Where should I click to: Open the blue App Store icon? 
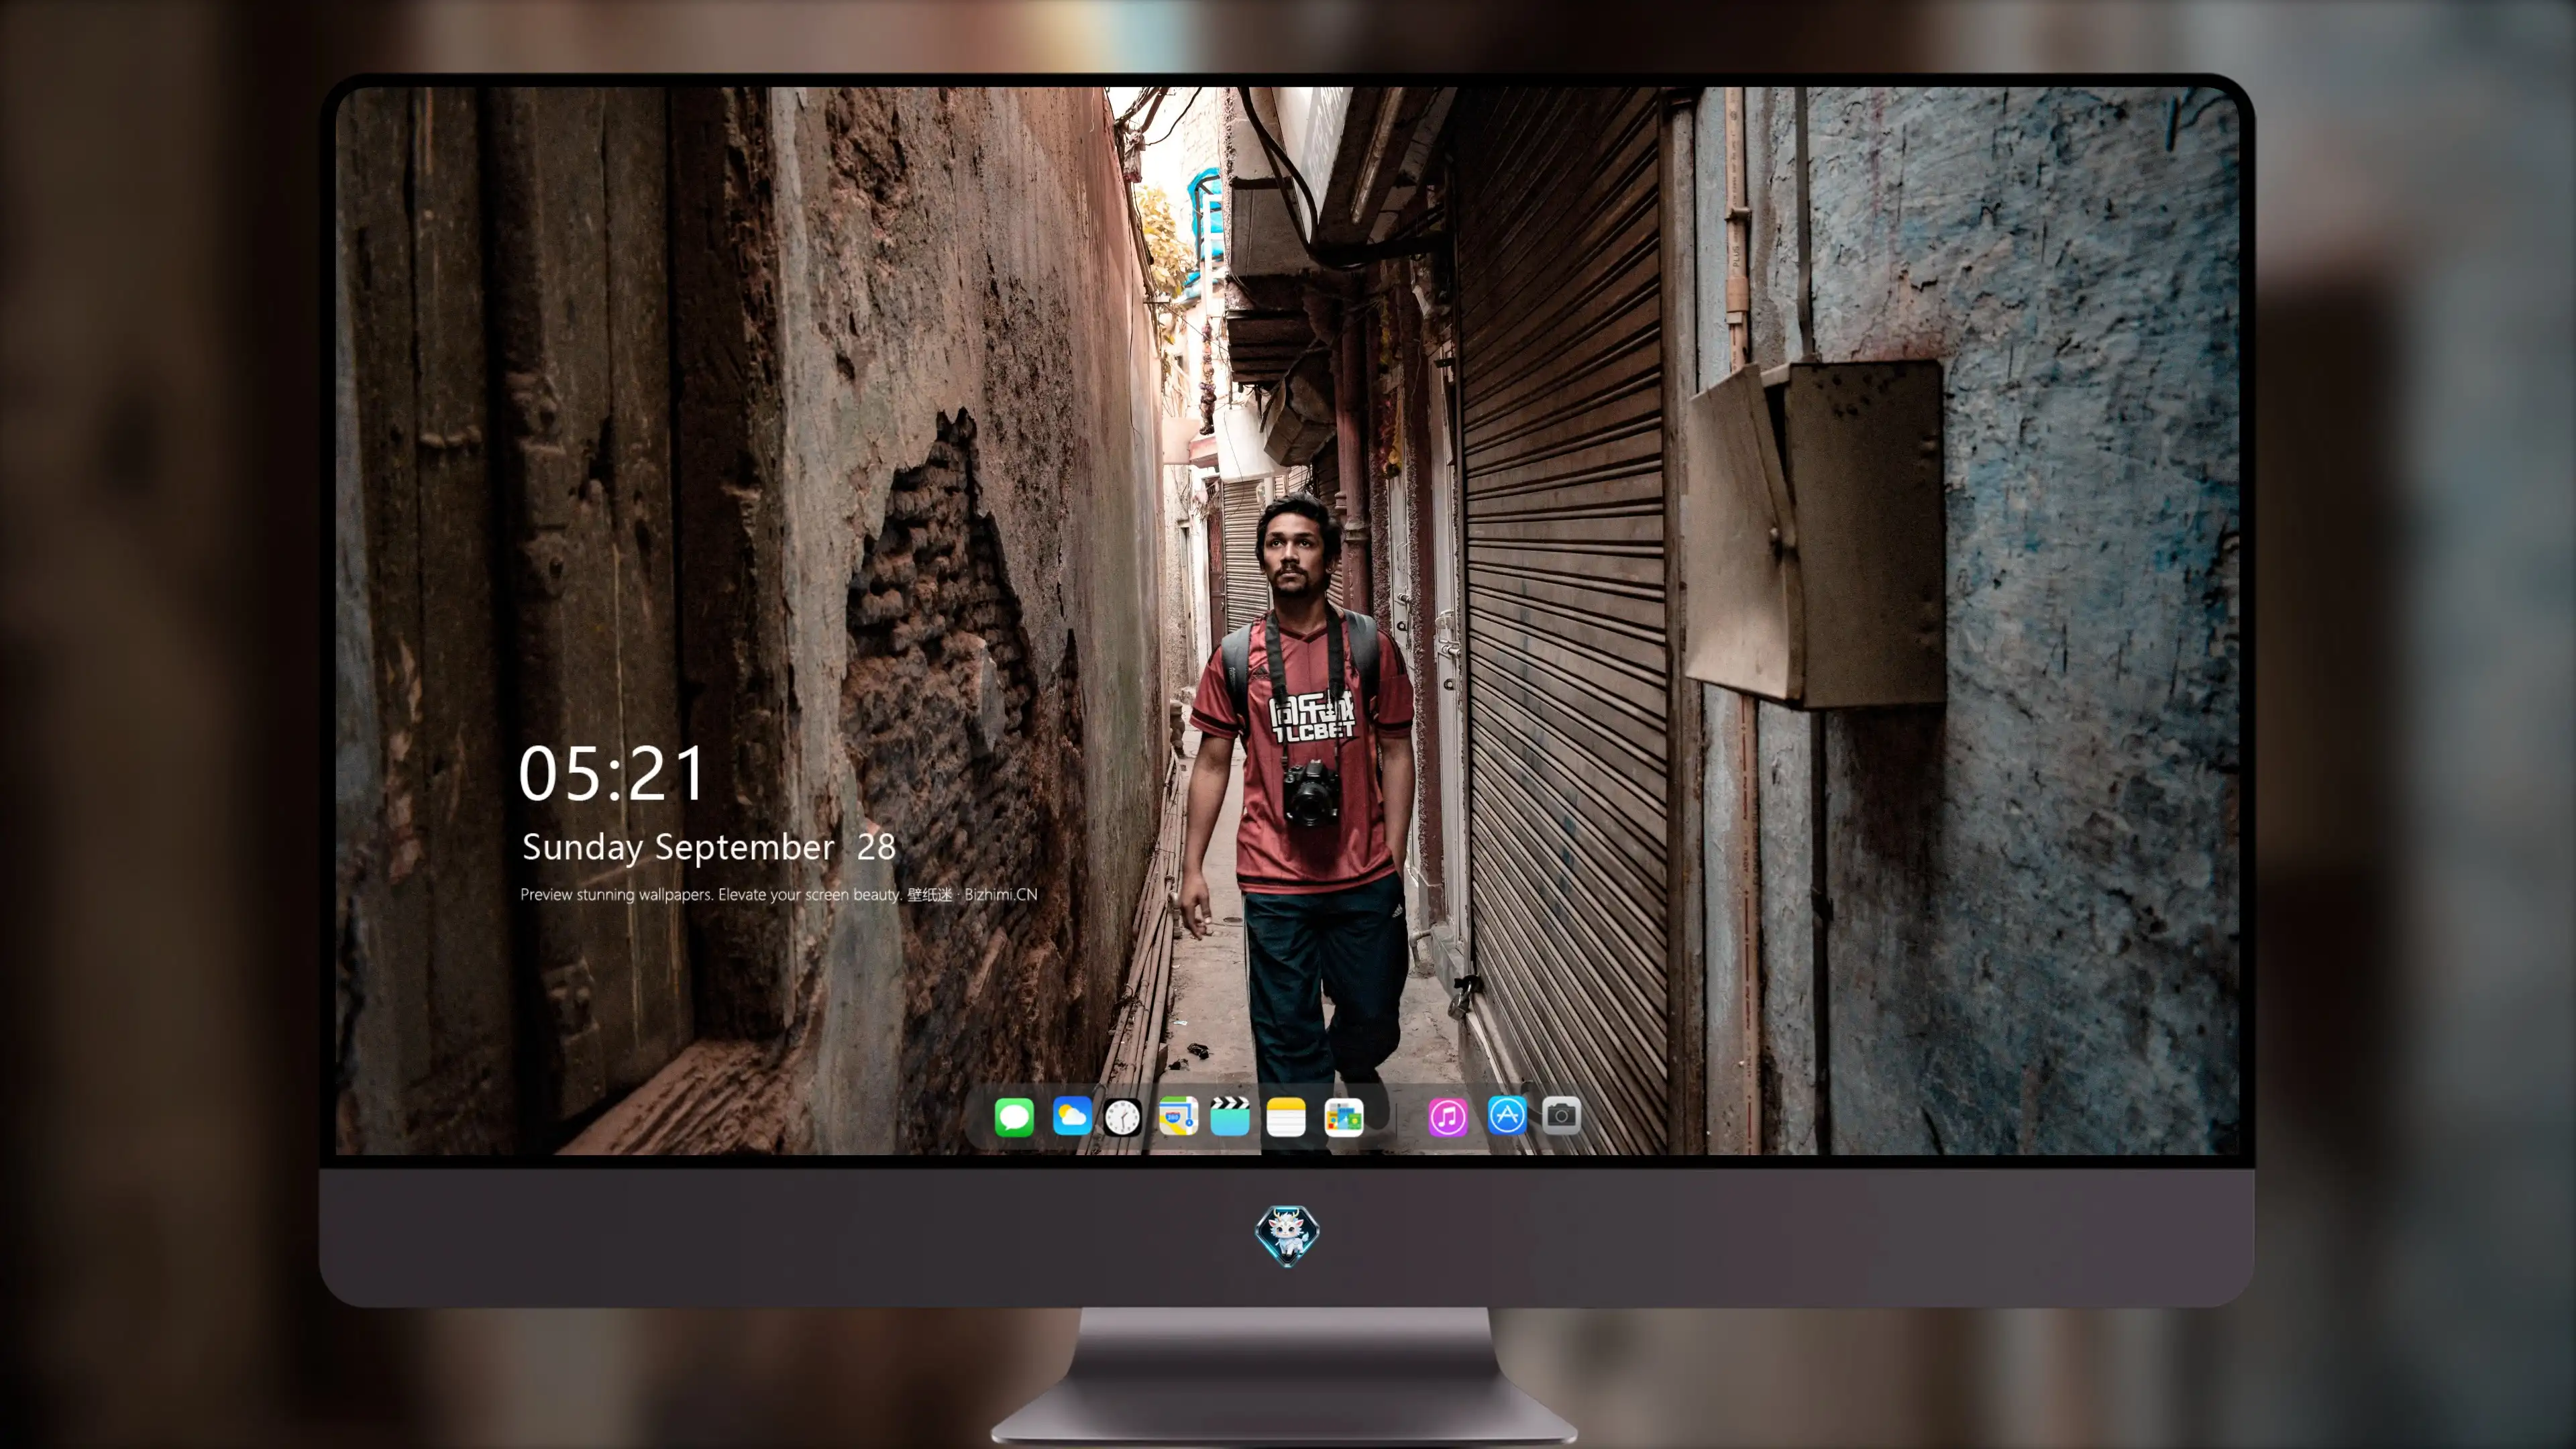pyautogui.click(x=1507, y=1115)
